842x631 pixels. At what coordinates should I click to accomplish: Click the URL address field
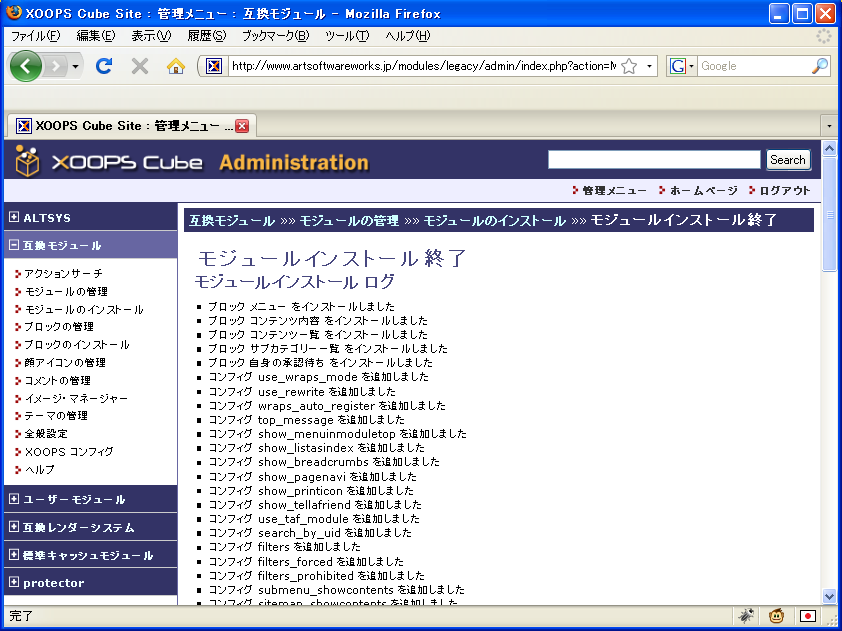coord(424,66)
